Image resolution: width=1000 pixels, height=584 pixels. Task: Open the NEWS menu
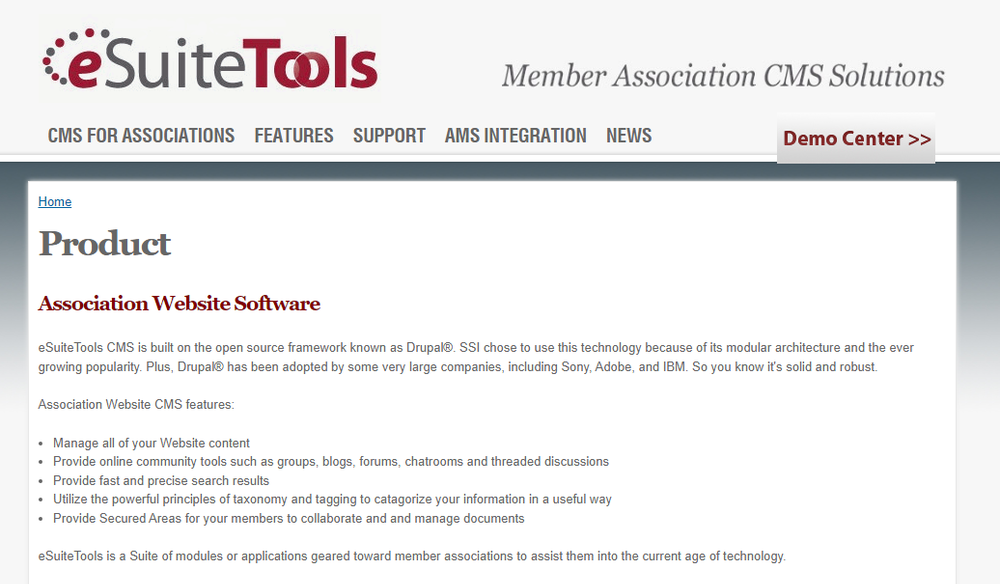(x=628, y=135)
